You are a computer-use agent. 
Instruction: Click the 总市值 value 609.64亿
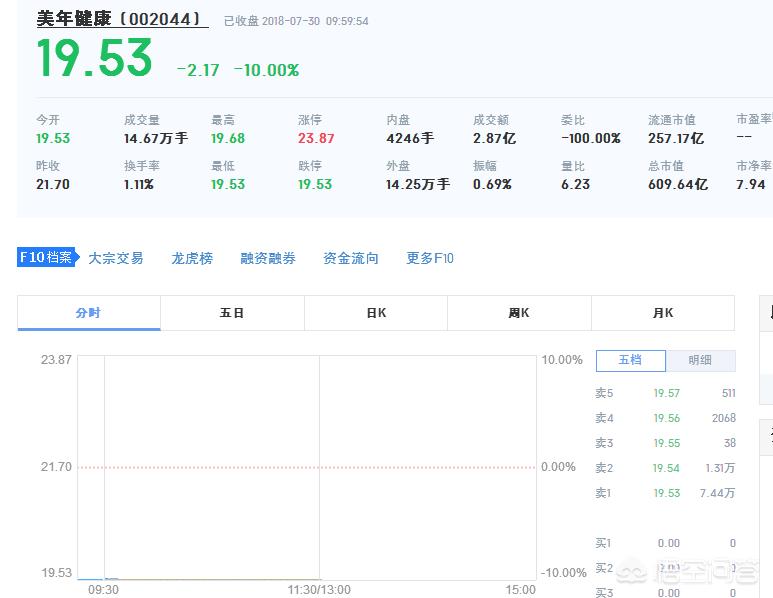tap(678, 184)
